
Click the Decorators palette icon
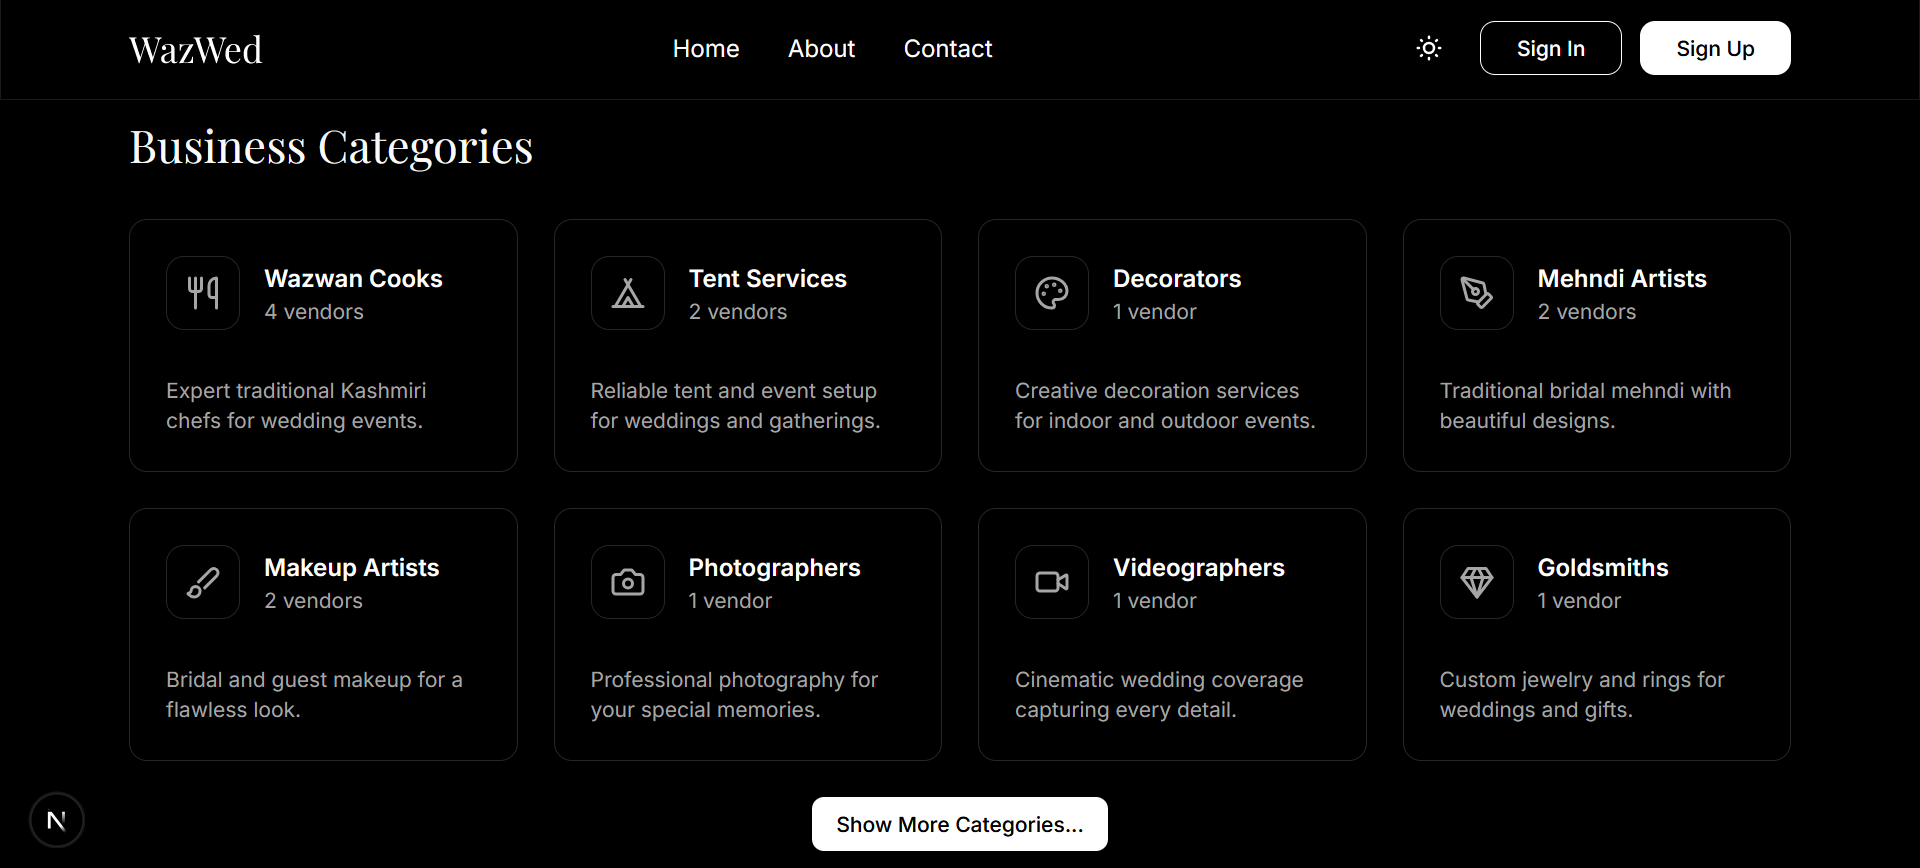coord(1052,293)
